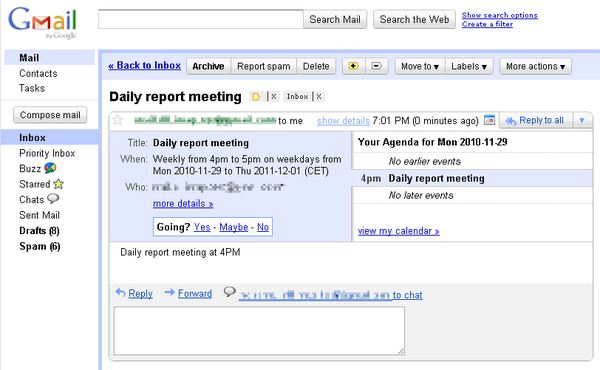The height and width of the screenshot is (370, 600).
Task: Click the search input field
Action: [201, 20]
